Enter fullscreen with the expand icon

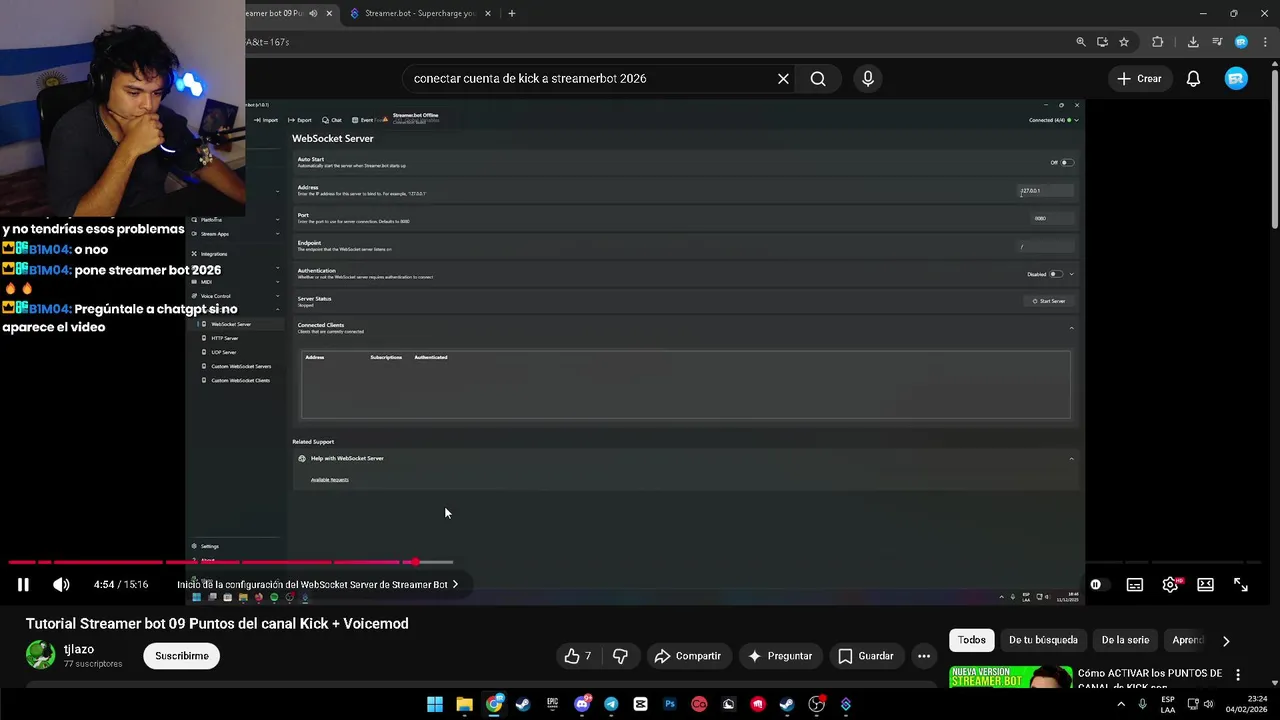(1241, 585)
